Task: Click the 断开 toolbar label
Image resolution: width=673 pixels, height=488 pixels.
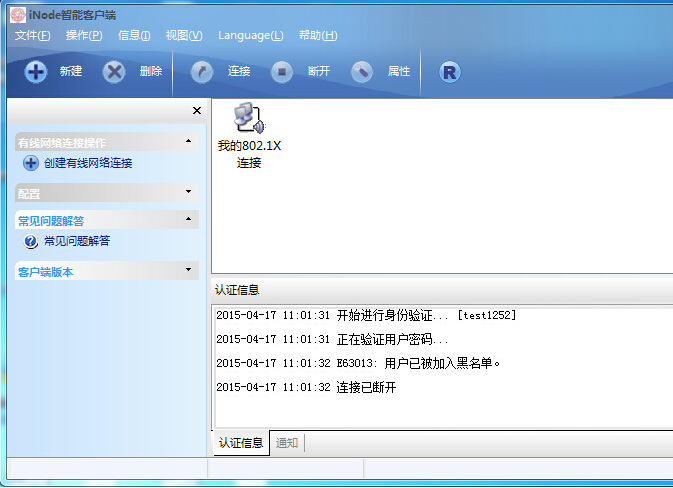Action: point(319,71)
